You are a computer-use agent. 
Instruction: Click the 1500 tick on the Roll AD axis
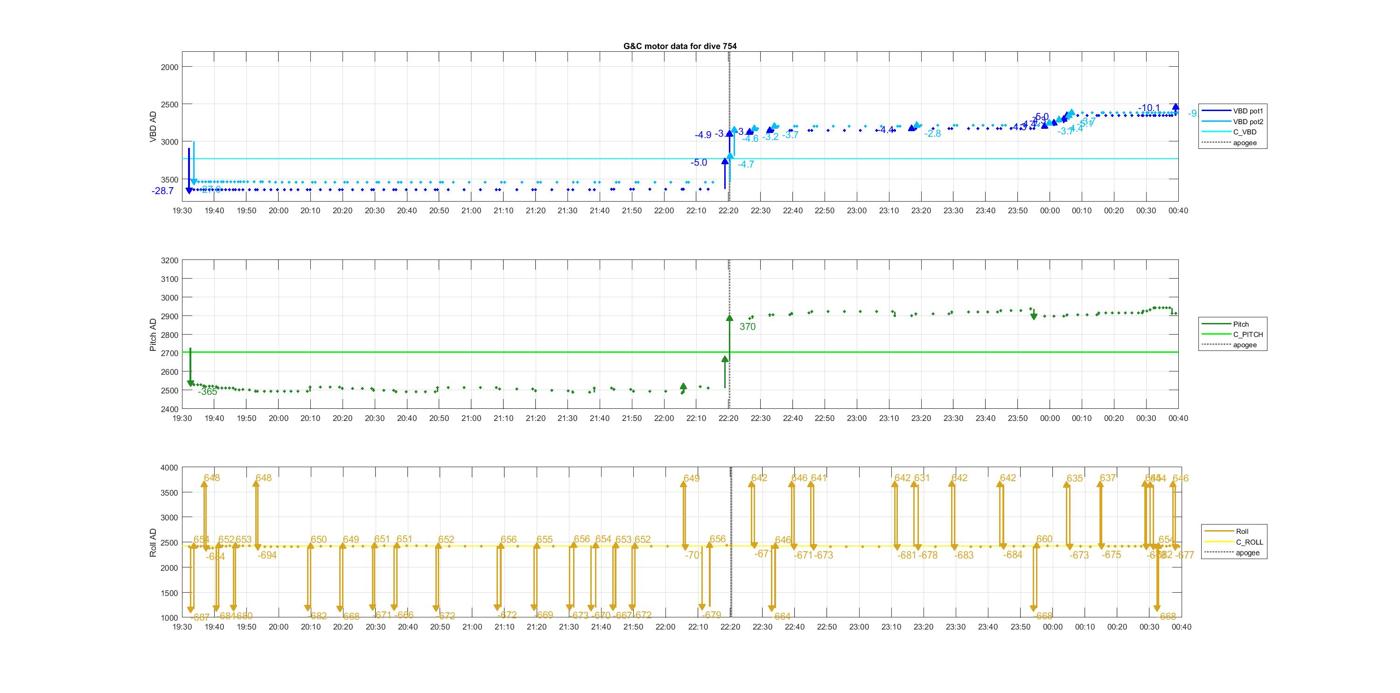pyautogui.click(x=169, y=593)
